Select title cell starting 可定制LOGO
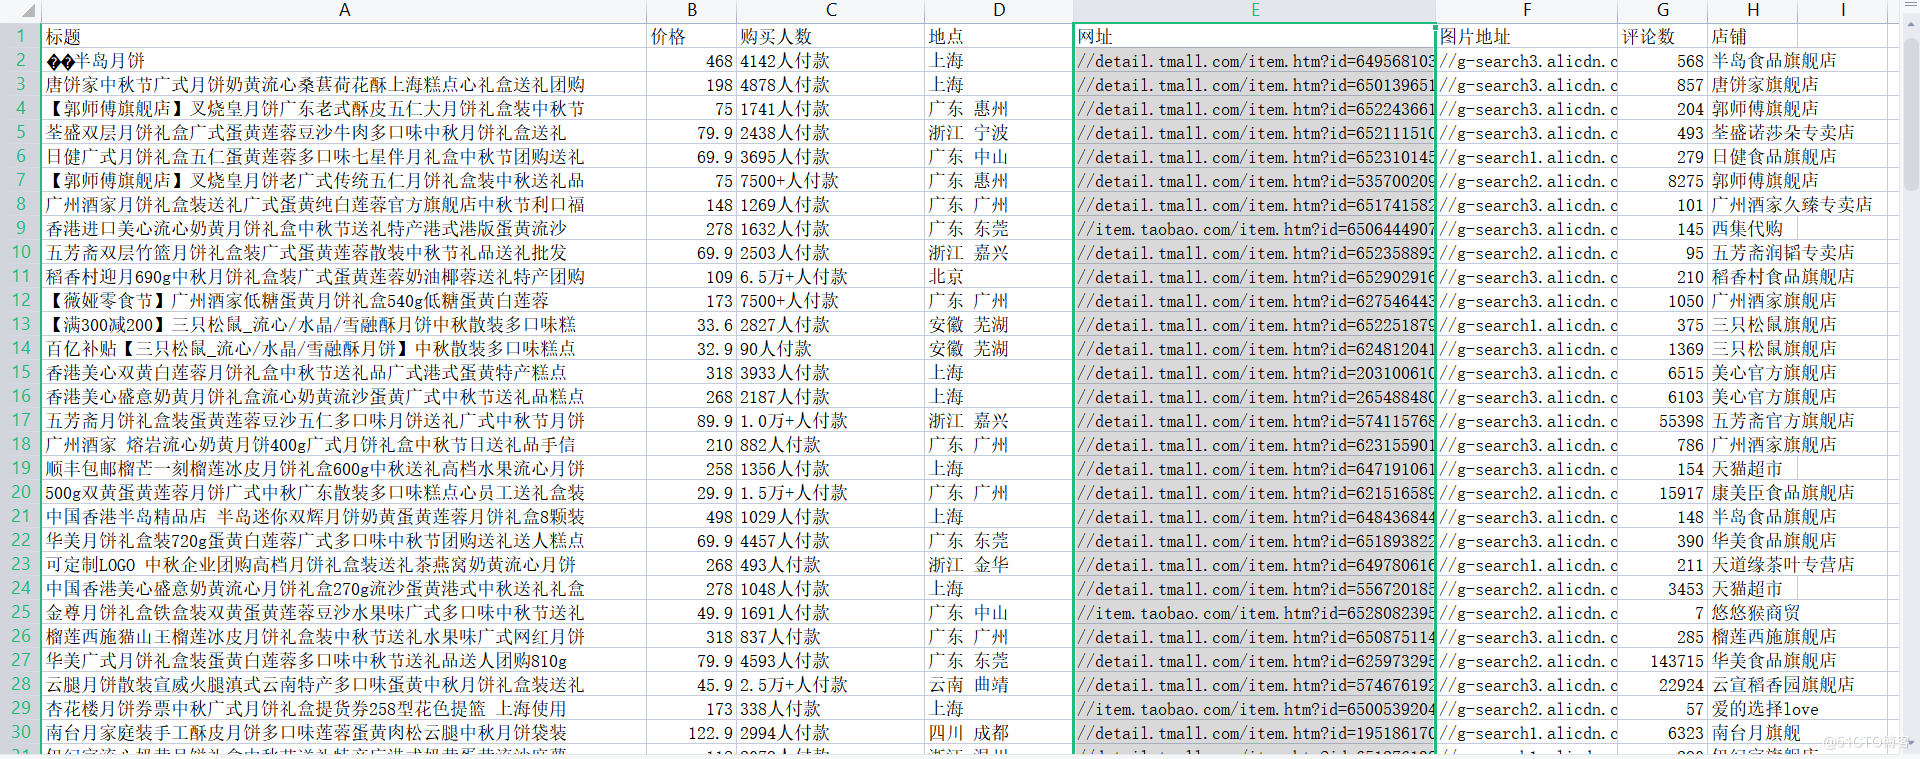The height and width of the screenshot is (759, 1920). (x=344, y=564)
